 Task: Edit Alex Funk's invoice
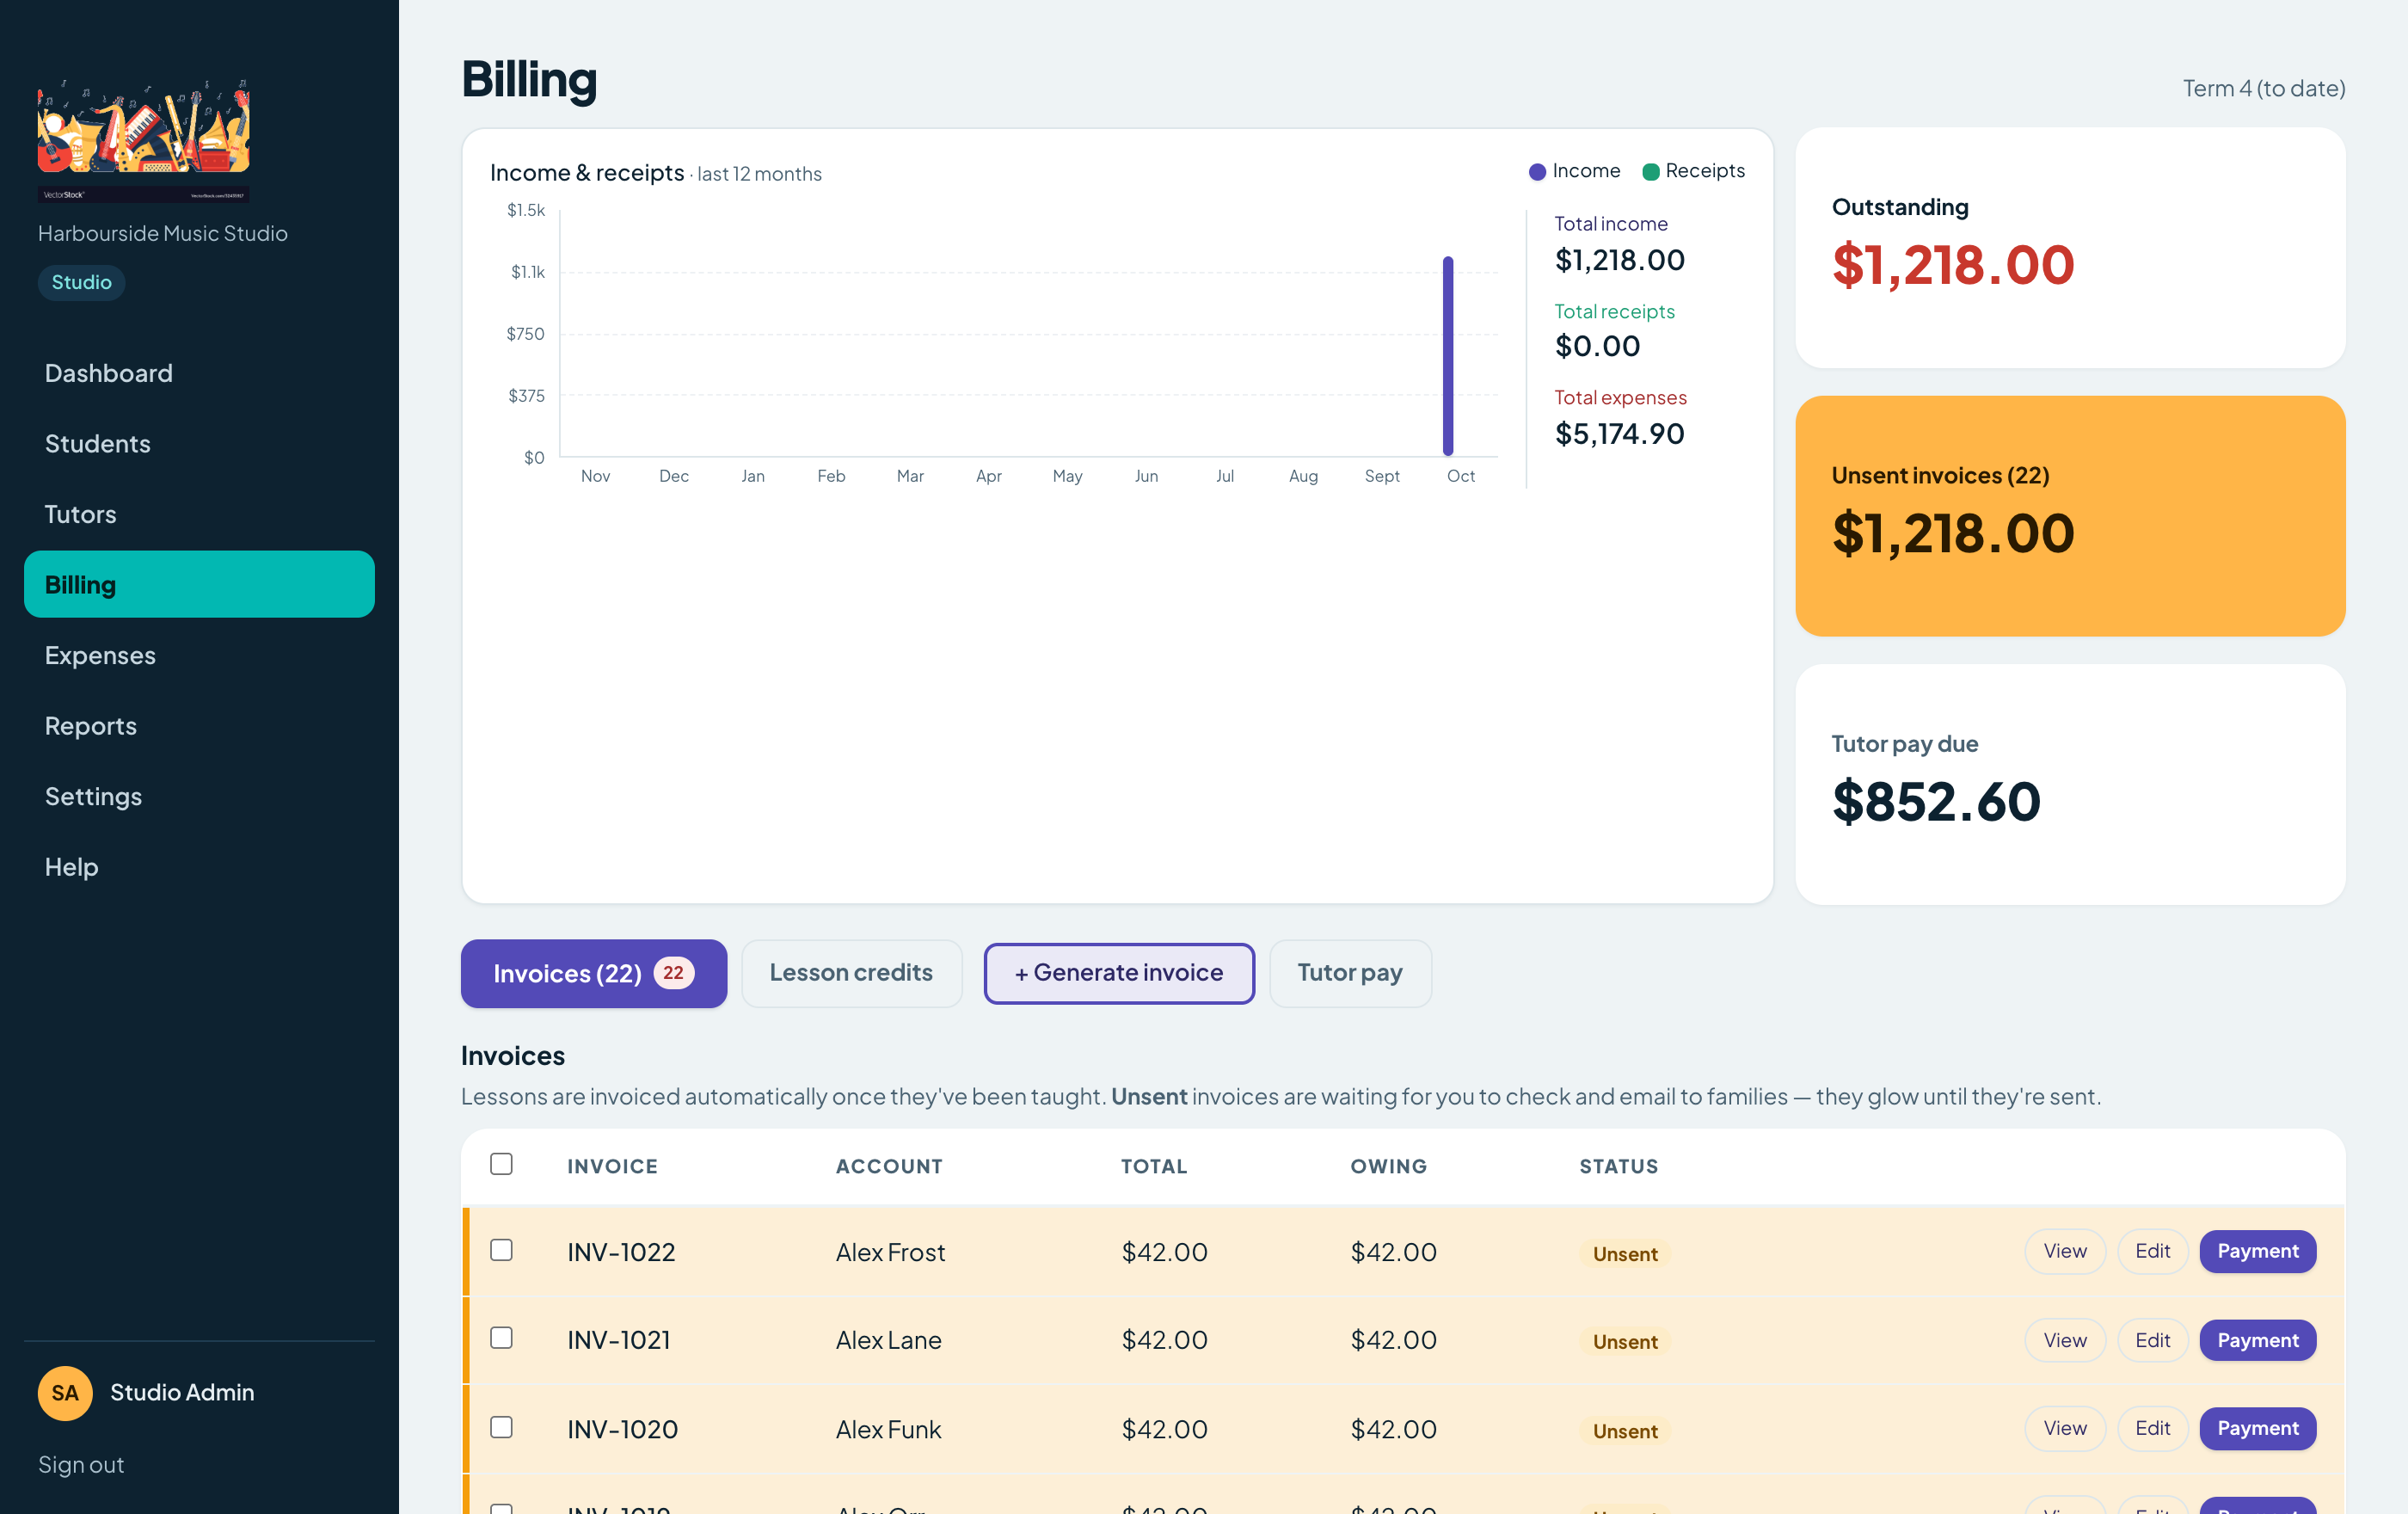tap(2152, 1428)
